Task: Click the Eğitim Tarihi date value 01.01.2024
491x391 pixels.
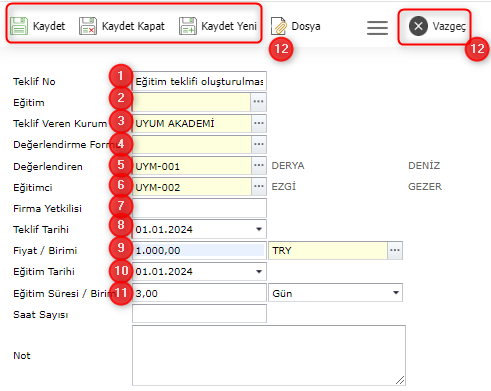Action: [x=164, y=271]
